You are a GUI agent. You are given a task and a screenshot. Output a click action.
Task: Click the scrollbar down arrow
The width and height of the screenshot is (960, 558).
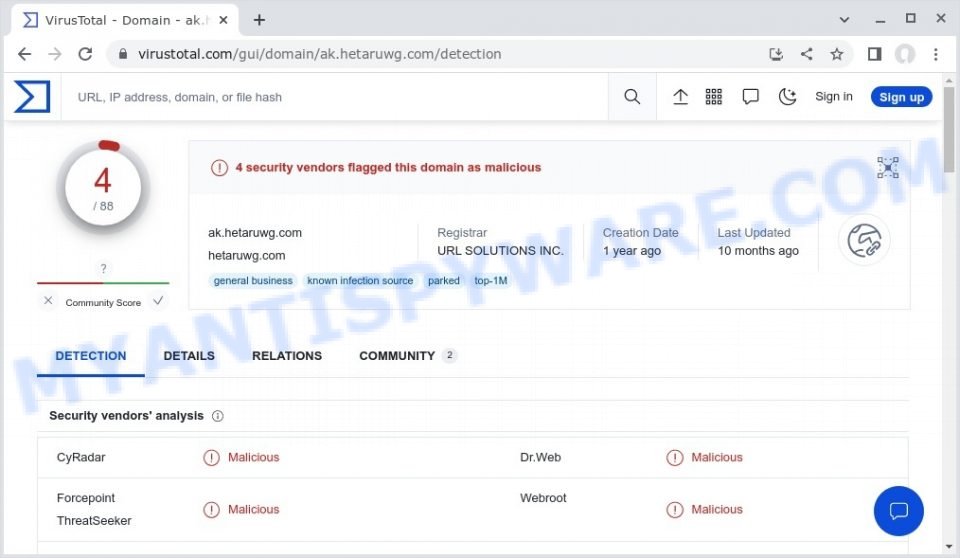coord(949,547)
